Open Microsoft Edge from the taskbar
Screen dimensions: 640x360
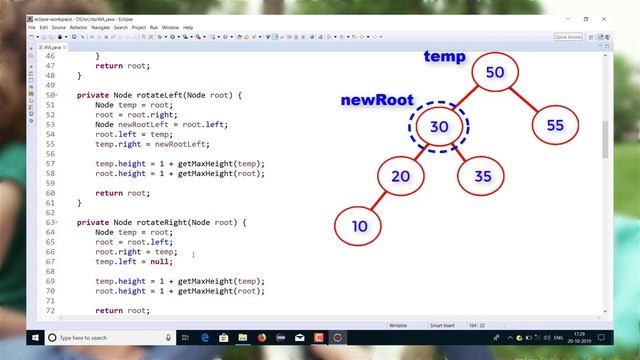pos(204,338)
